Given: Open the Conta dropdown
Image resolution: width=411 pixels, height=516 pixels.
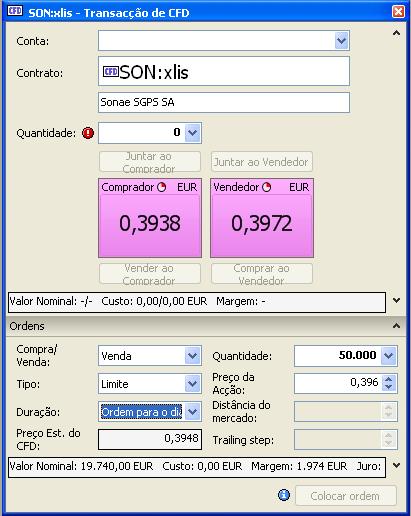Looking at the screenshot, I should click(x=341, y=41).
